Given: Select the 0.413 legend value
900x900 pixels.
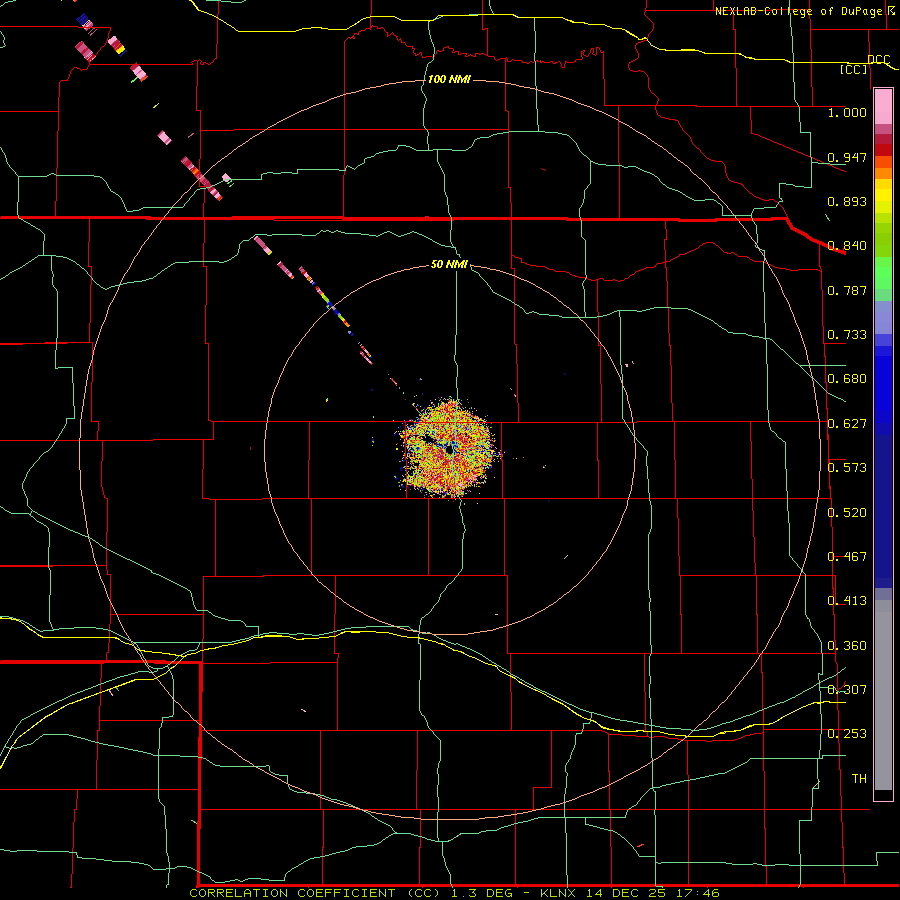Looking at the screenshot, I should pos(847,601).
